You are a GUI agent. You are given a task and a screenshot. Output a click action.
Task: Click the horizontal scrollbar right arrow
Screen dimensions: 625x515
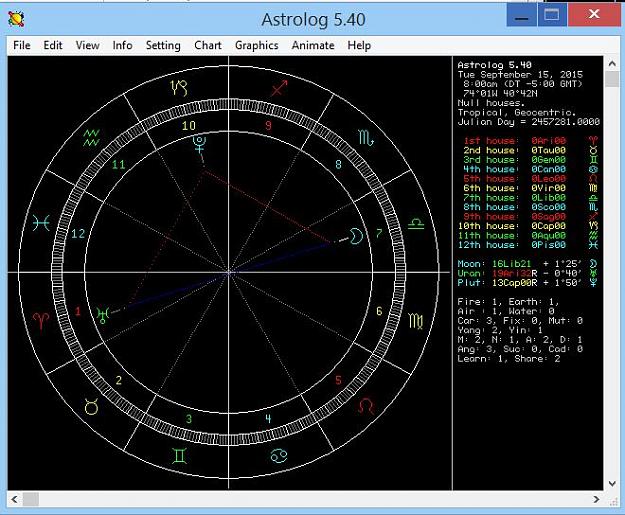pyautogui.click(x=596, y=499)
